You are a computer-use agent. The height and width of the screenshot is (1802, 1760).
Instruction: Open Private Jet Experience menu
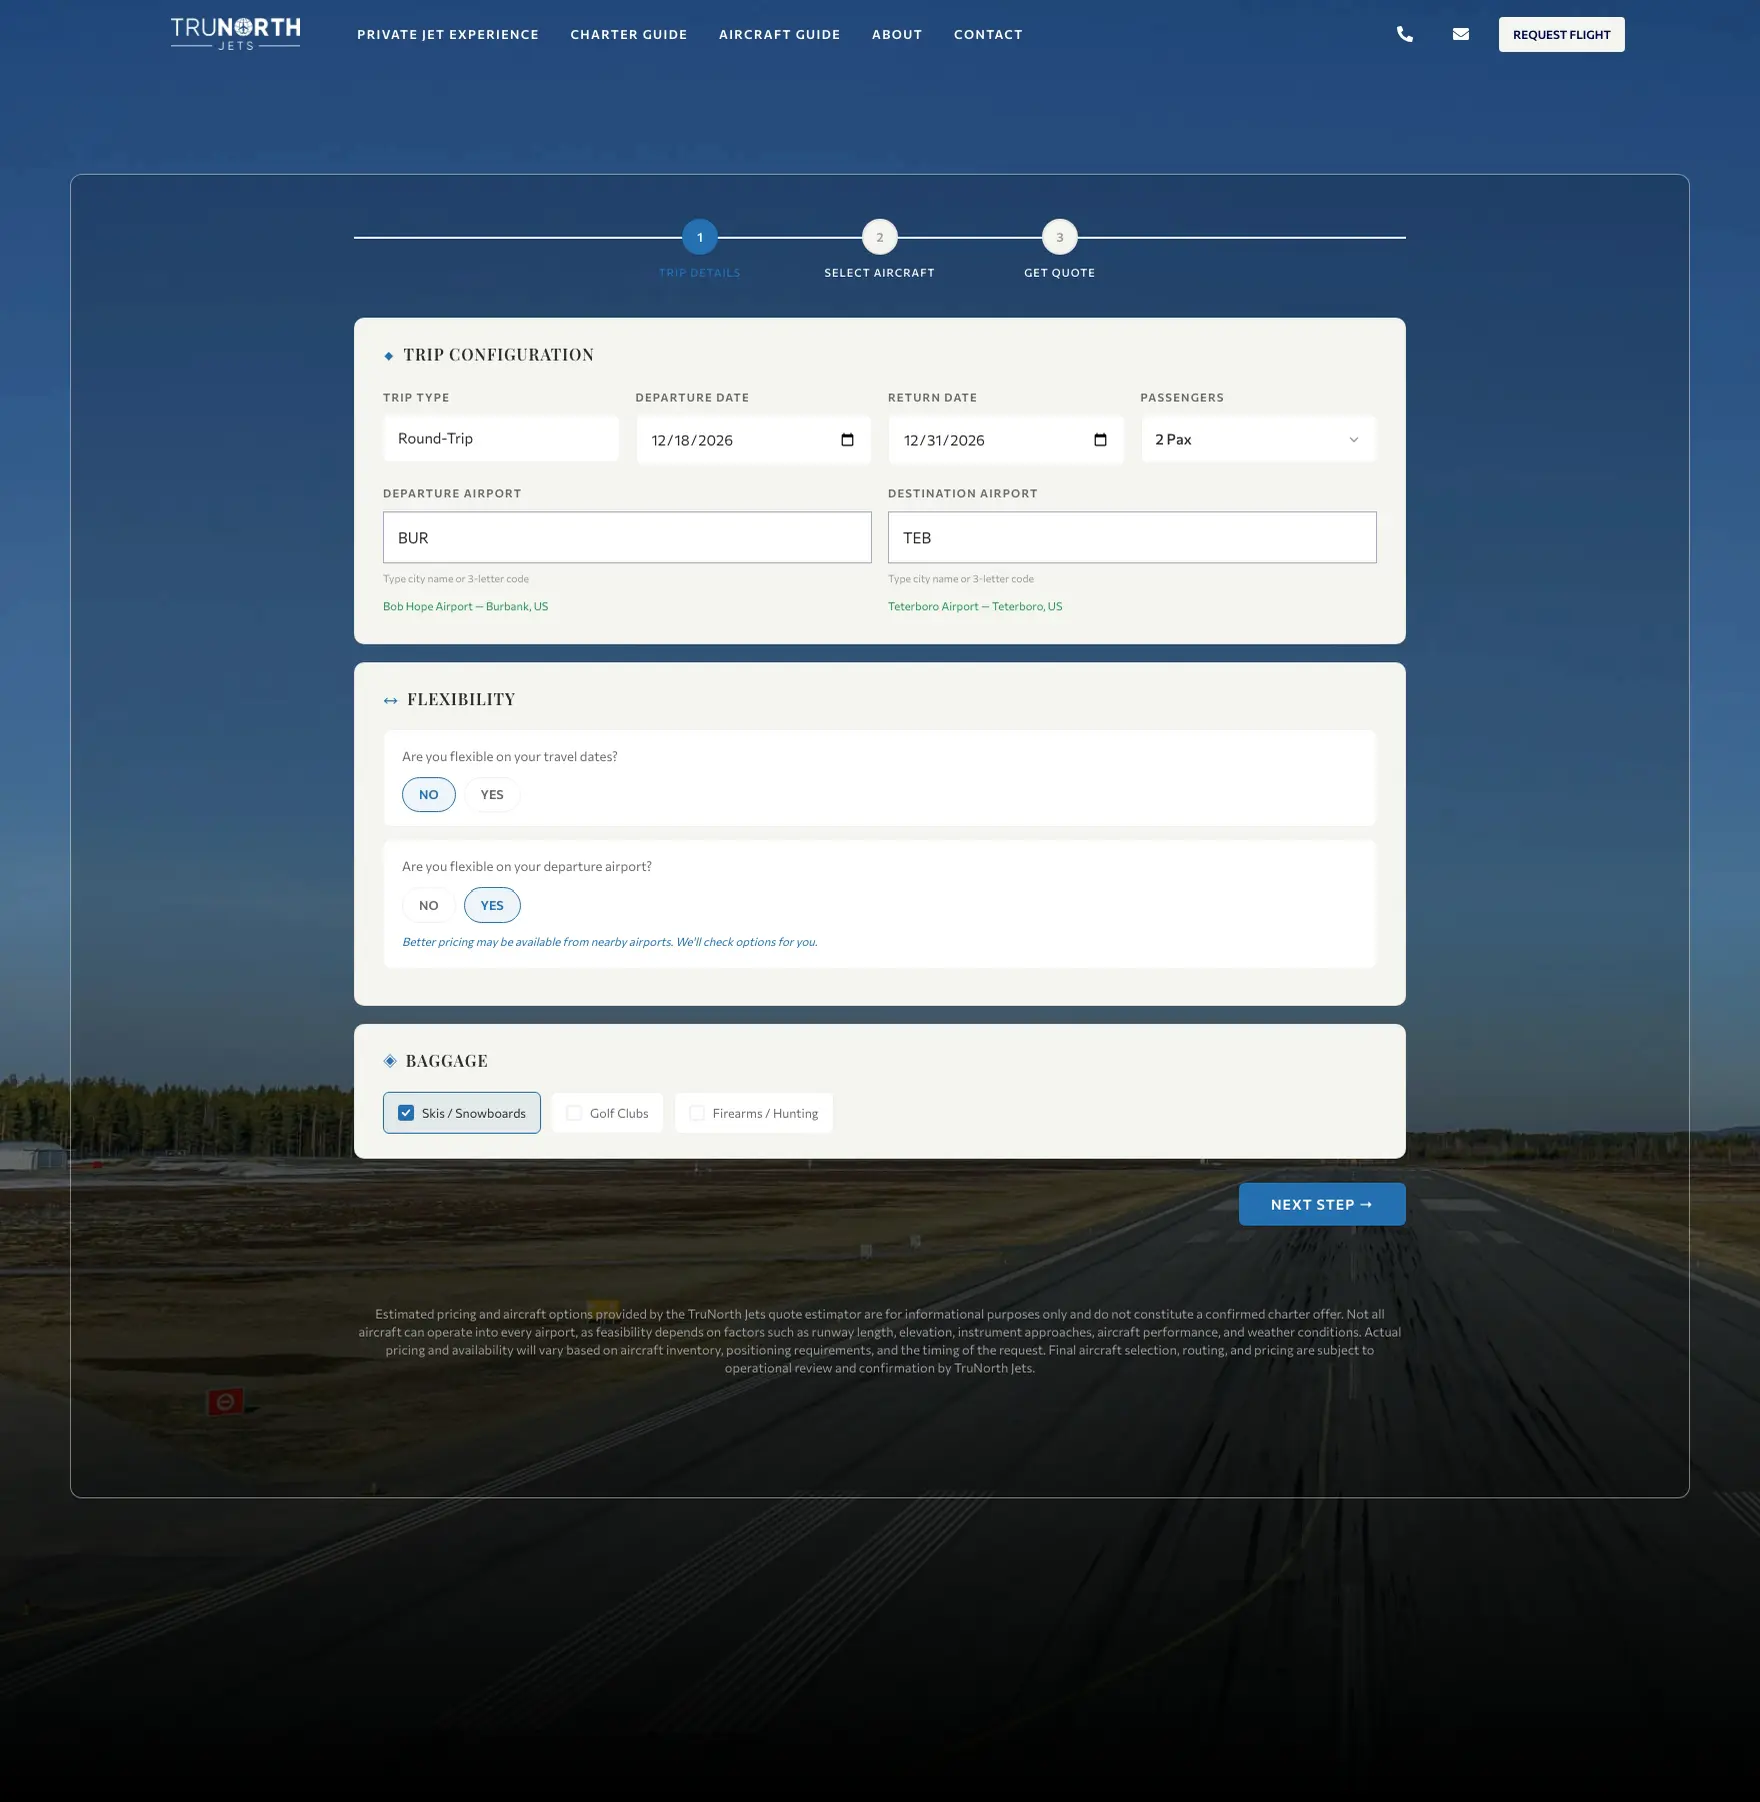(448, 34)
